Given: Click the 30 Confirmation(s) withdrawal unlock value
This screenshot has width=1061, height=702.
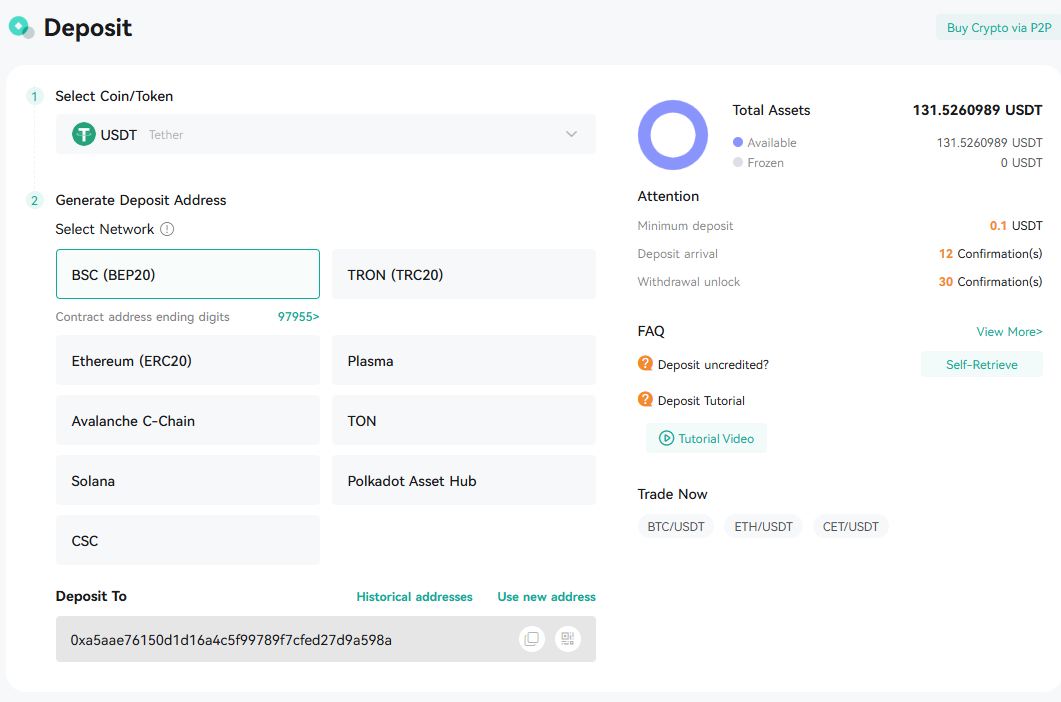Looking at the screenshot, I should tap(990, 282).
